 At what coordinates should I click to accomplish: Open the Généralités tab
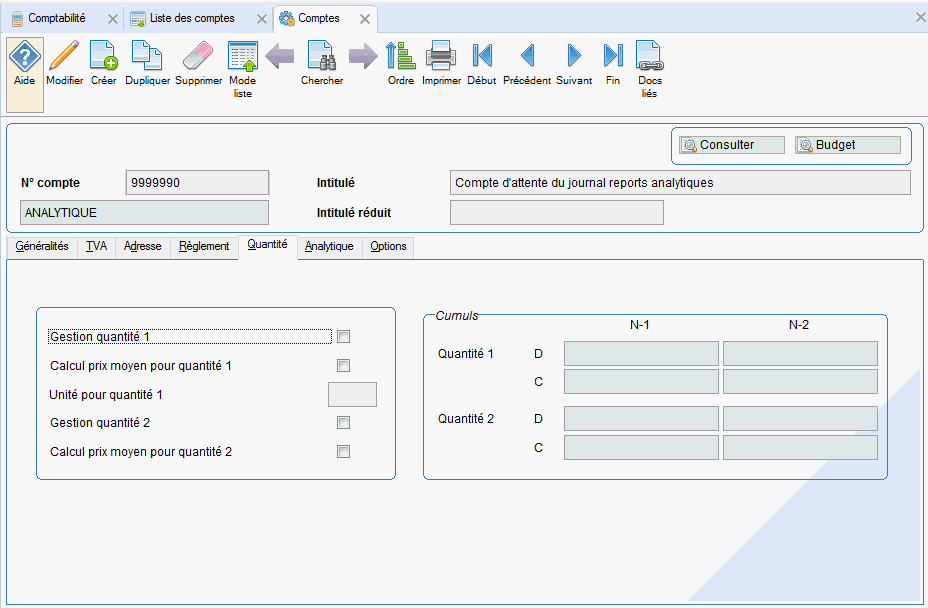(42, 246)
